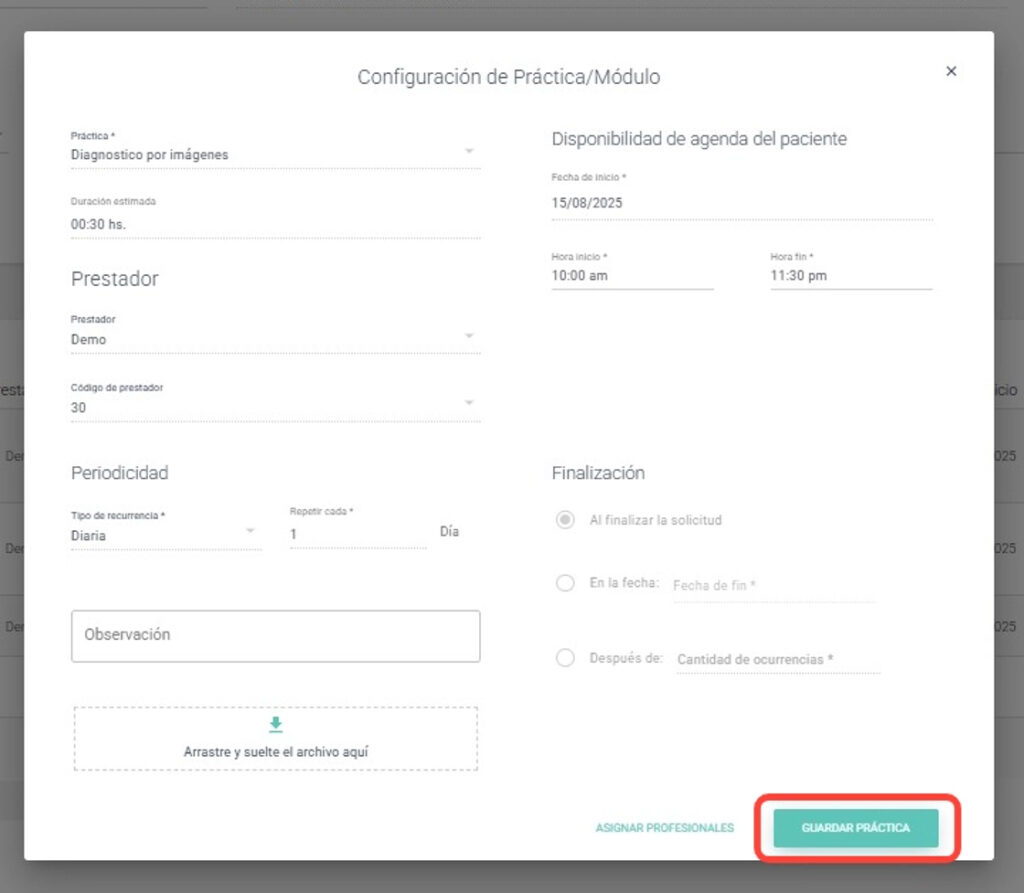Click the Duración estimada field
Image resolution: width=1024 pixels, height=893 pixels.
274,225
